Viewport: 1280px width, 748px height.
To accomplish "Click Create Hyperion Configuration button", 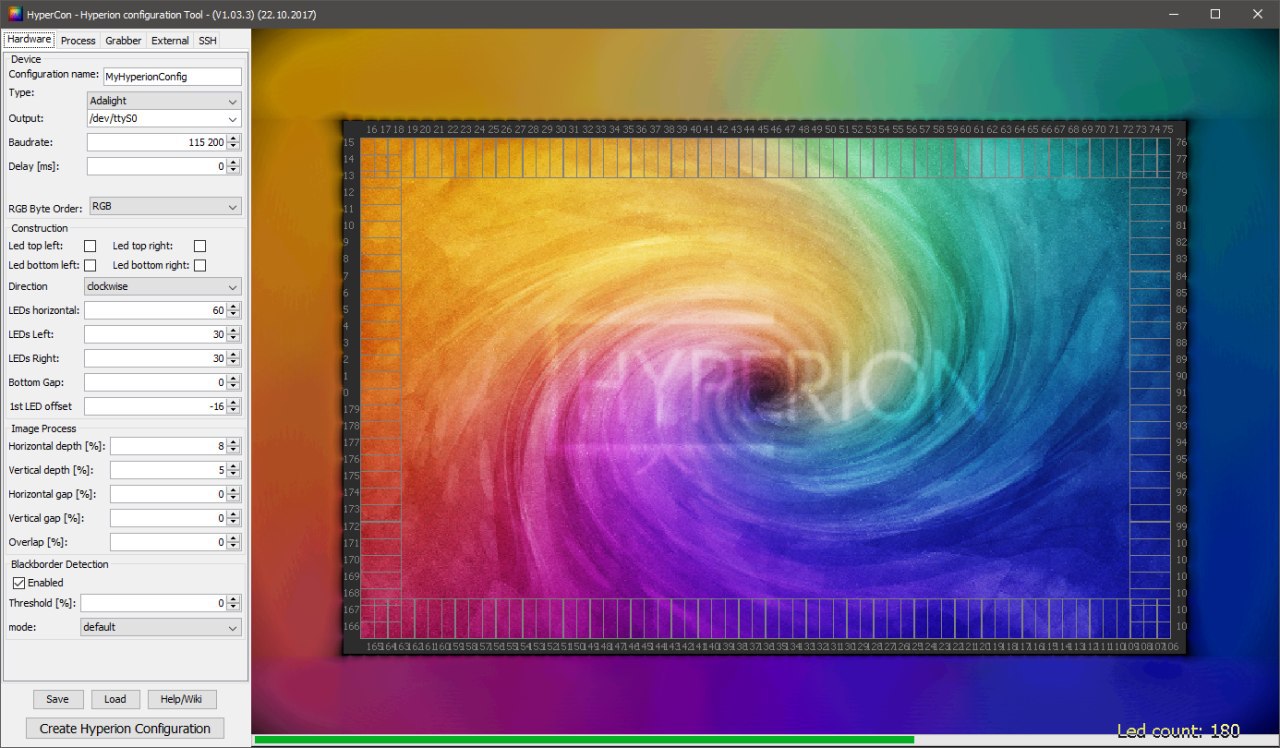I will [125, 728].
